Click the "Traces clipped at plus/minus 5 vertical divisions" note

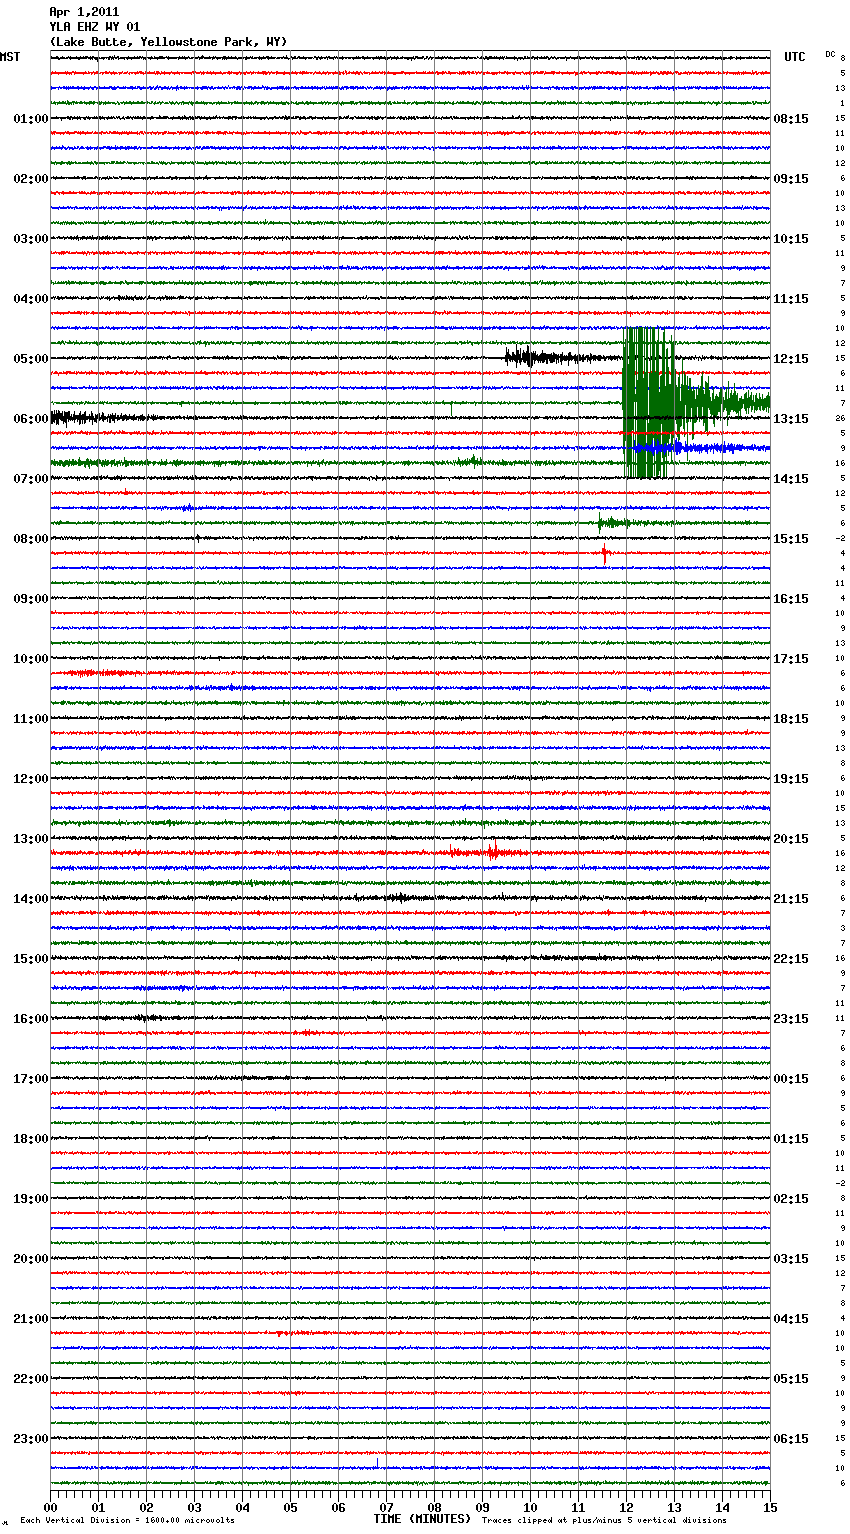pos(604,1521)
